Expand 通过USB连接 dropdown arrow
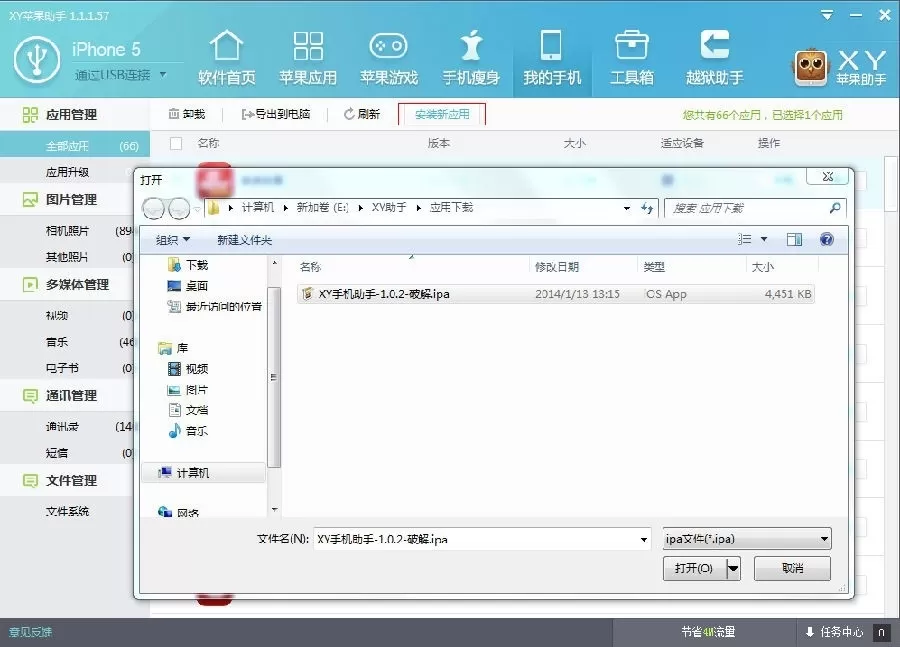 click(x=163, y=74)
